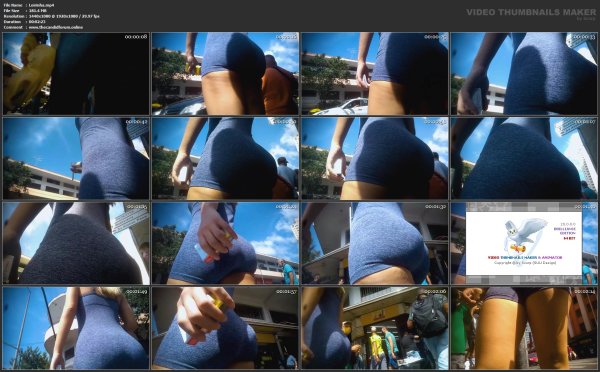Click the File Size value in header

coord(38,11)
